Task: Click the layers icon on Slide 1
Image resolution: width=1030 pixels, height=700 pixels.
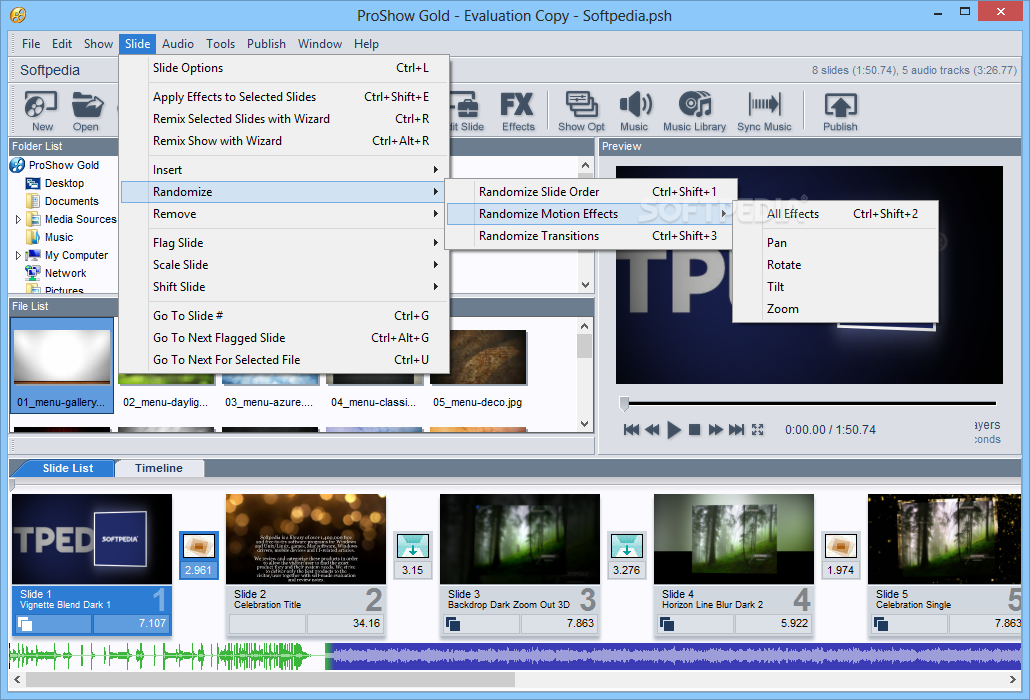Action: (x=25, y=624)
